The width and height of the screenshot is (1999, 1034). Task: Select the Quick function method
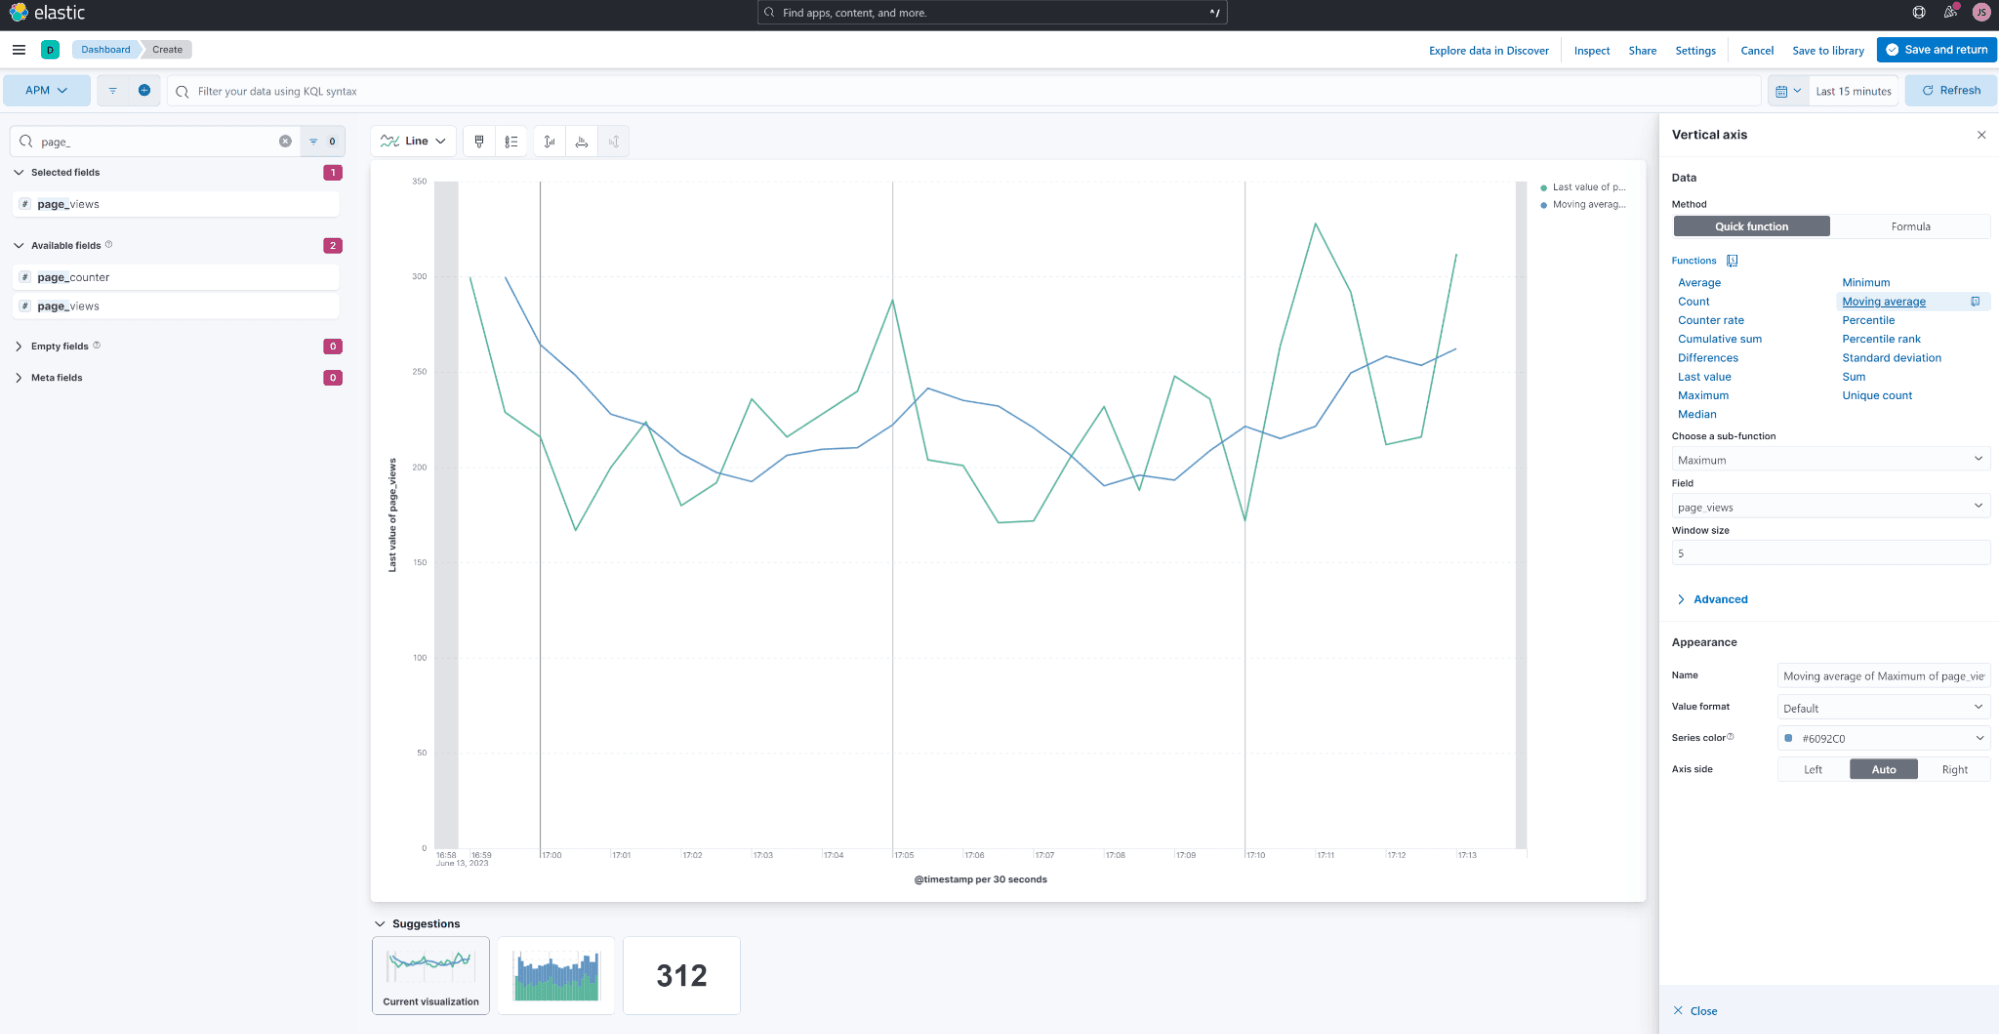coord(1751,227)
